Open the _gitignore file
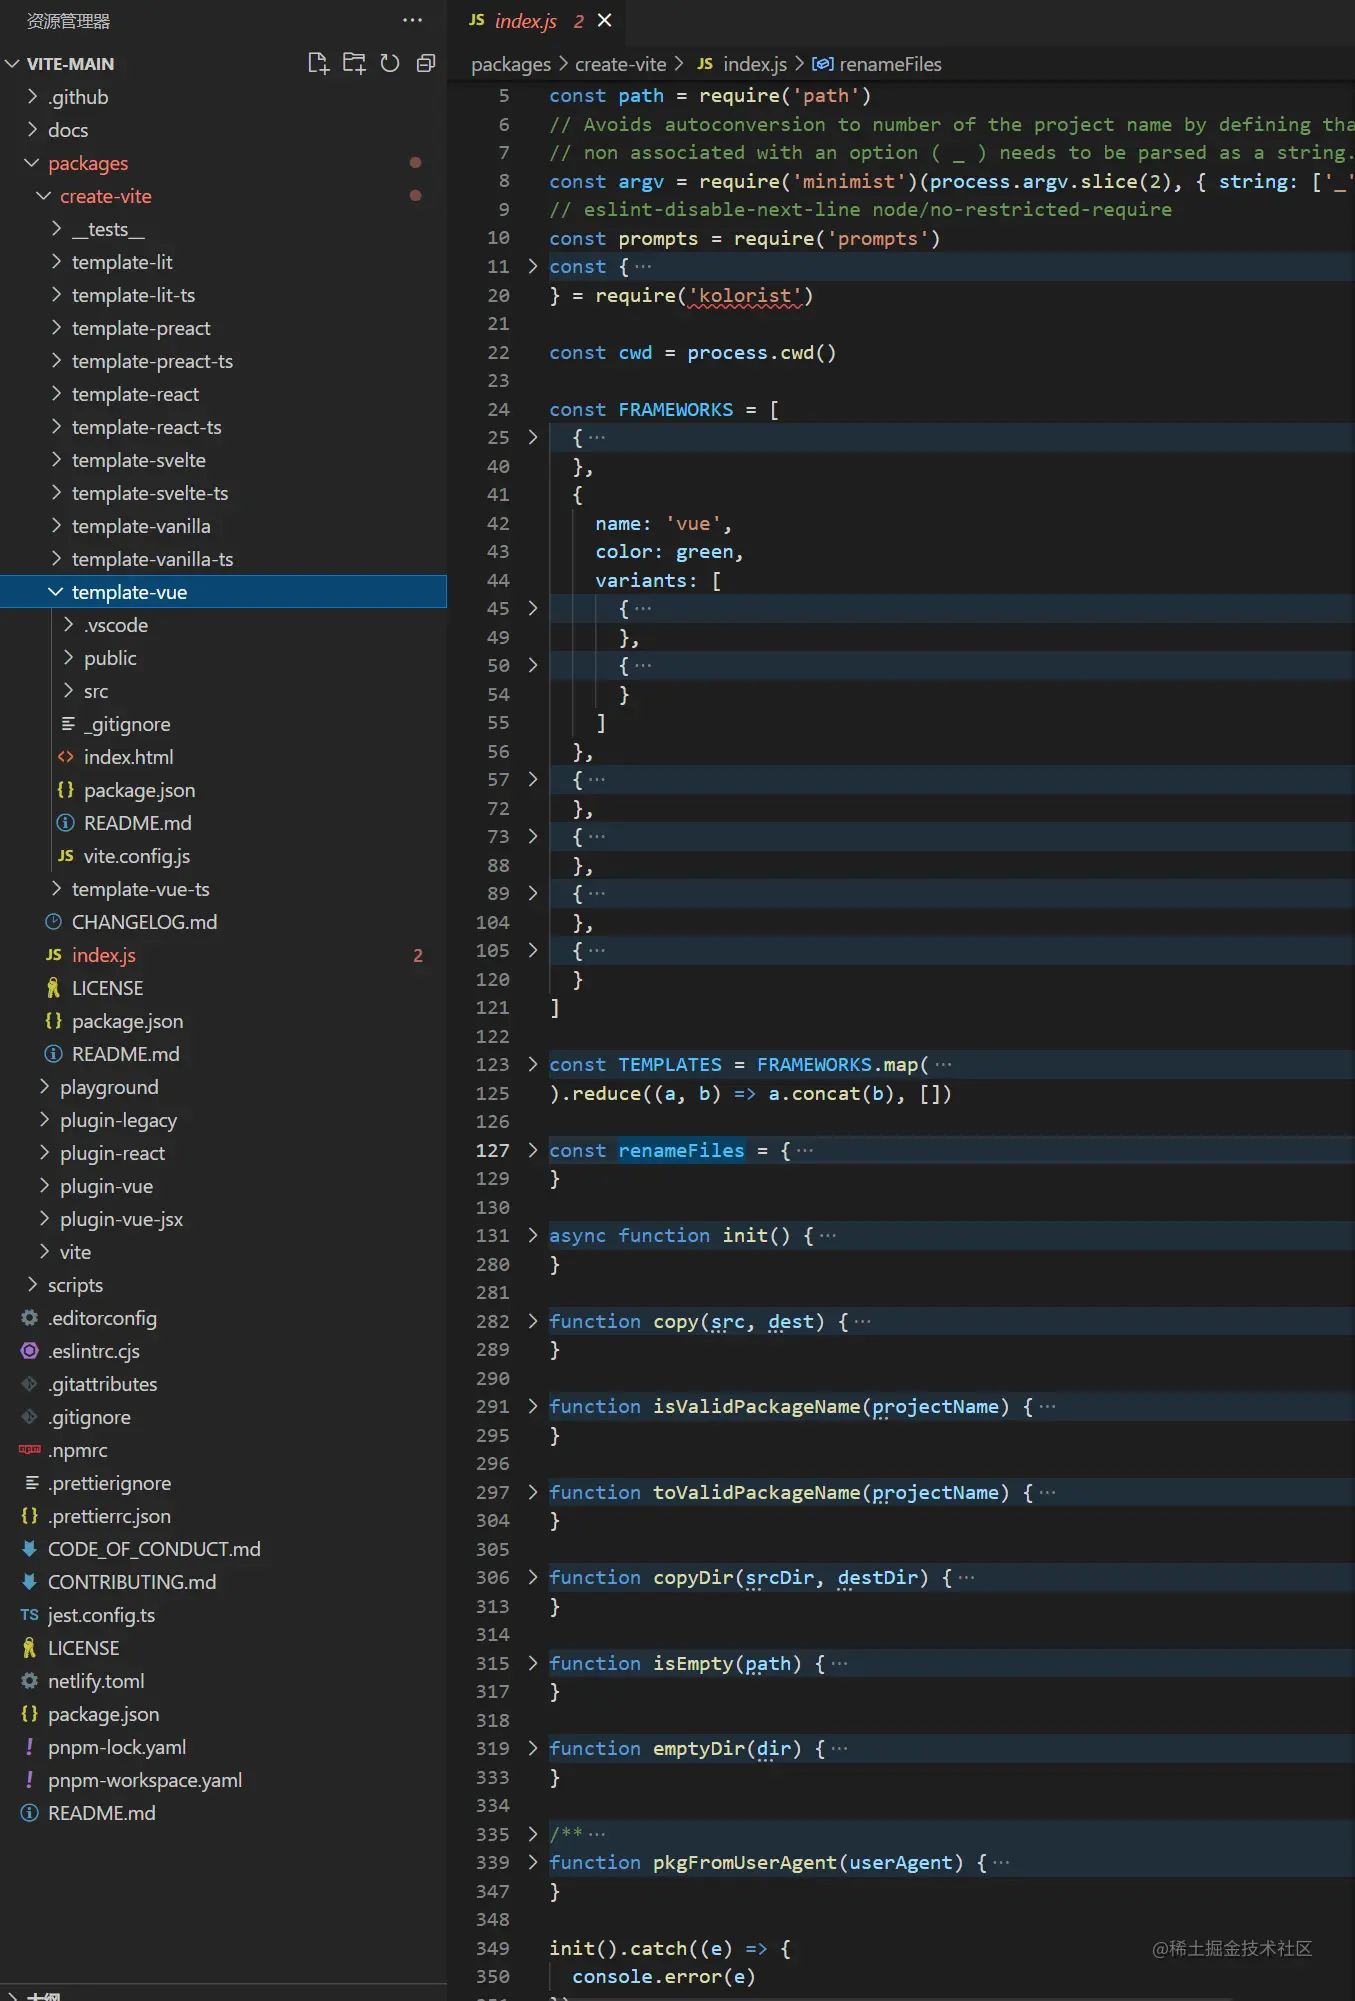 223,724
